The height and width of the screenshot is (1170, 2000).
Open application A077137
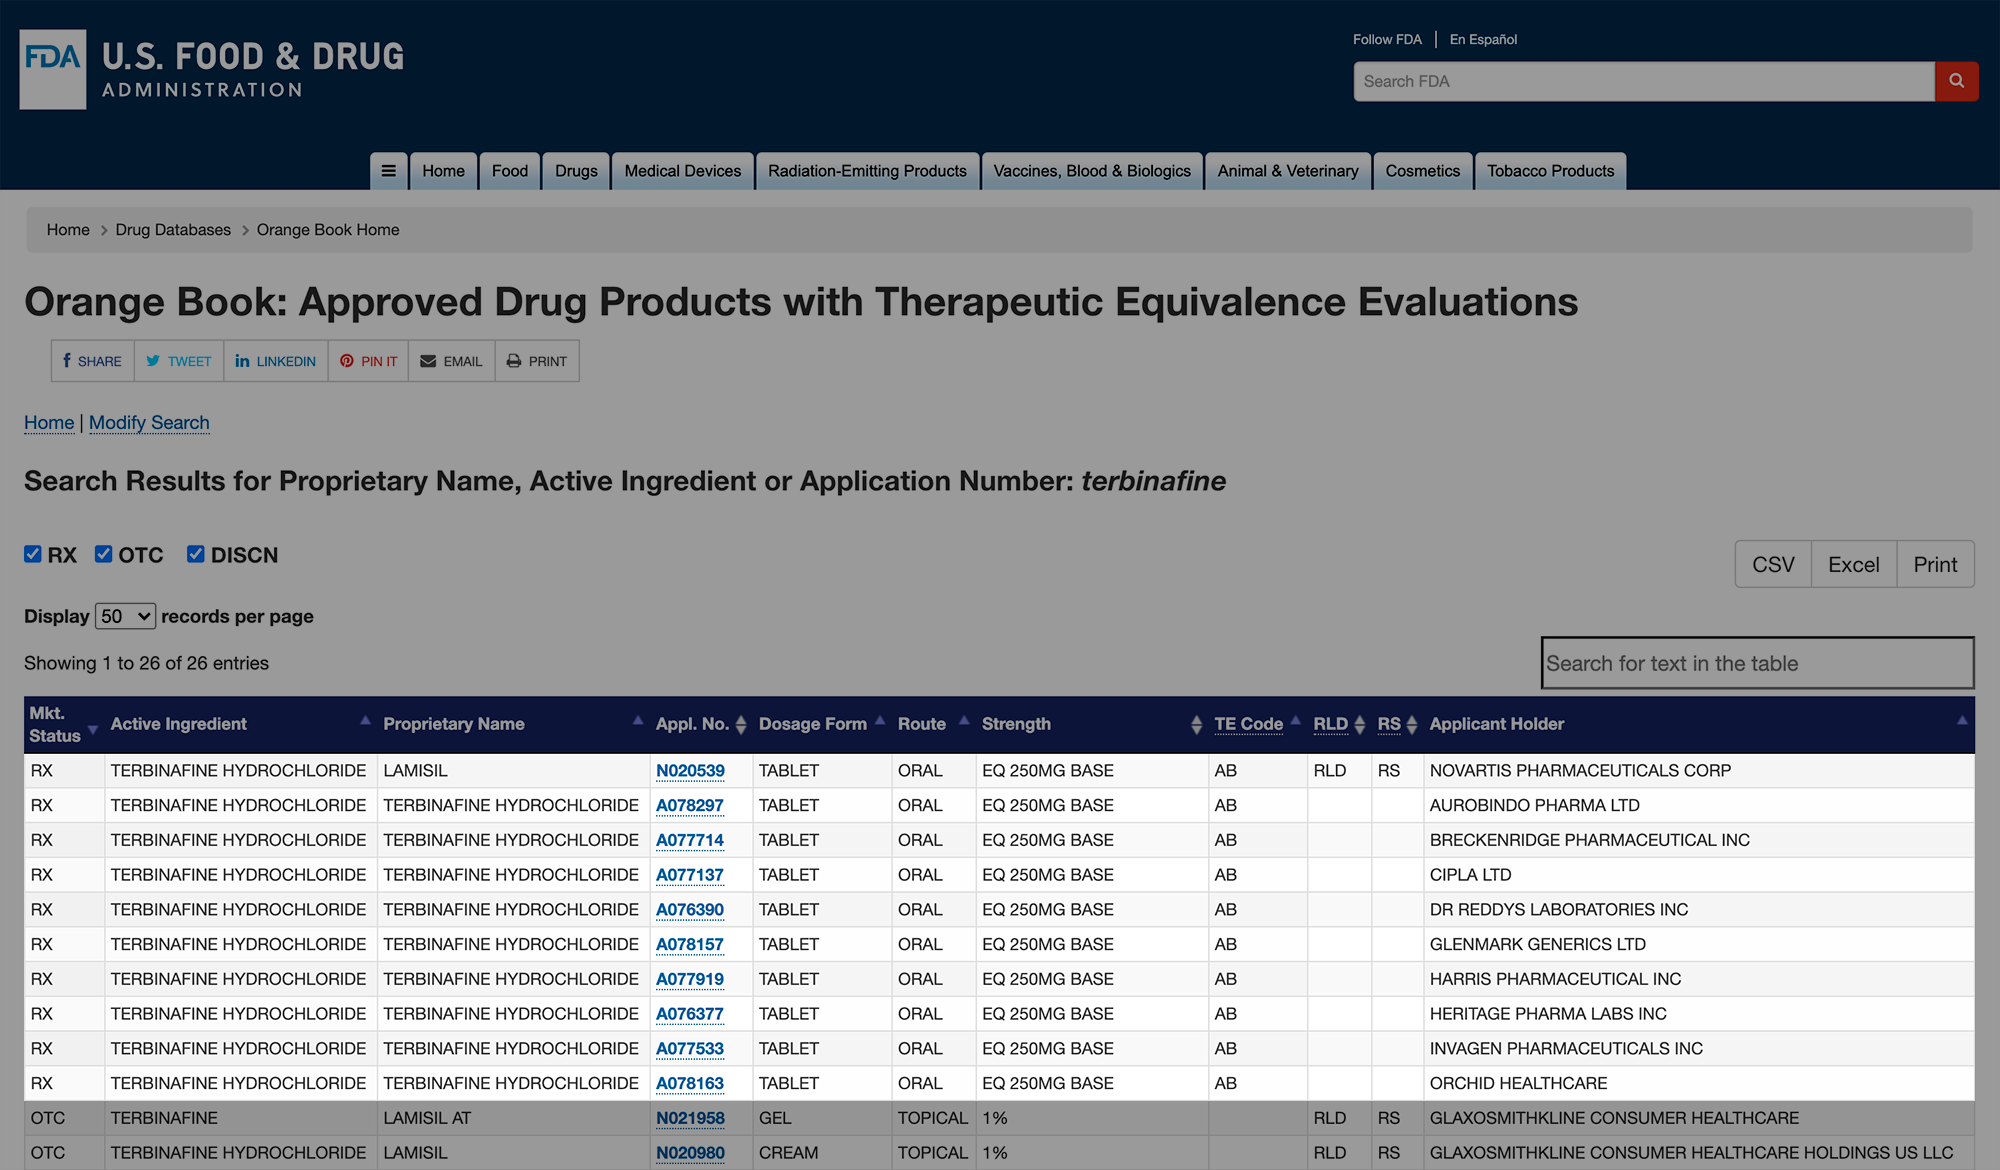click(690, 875)
